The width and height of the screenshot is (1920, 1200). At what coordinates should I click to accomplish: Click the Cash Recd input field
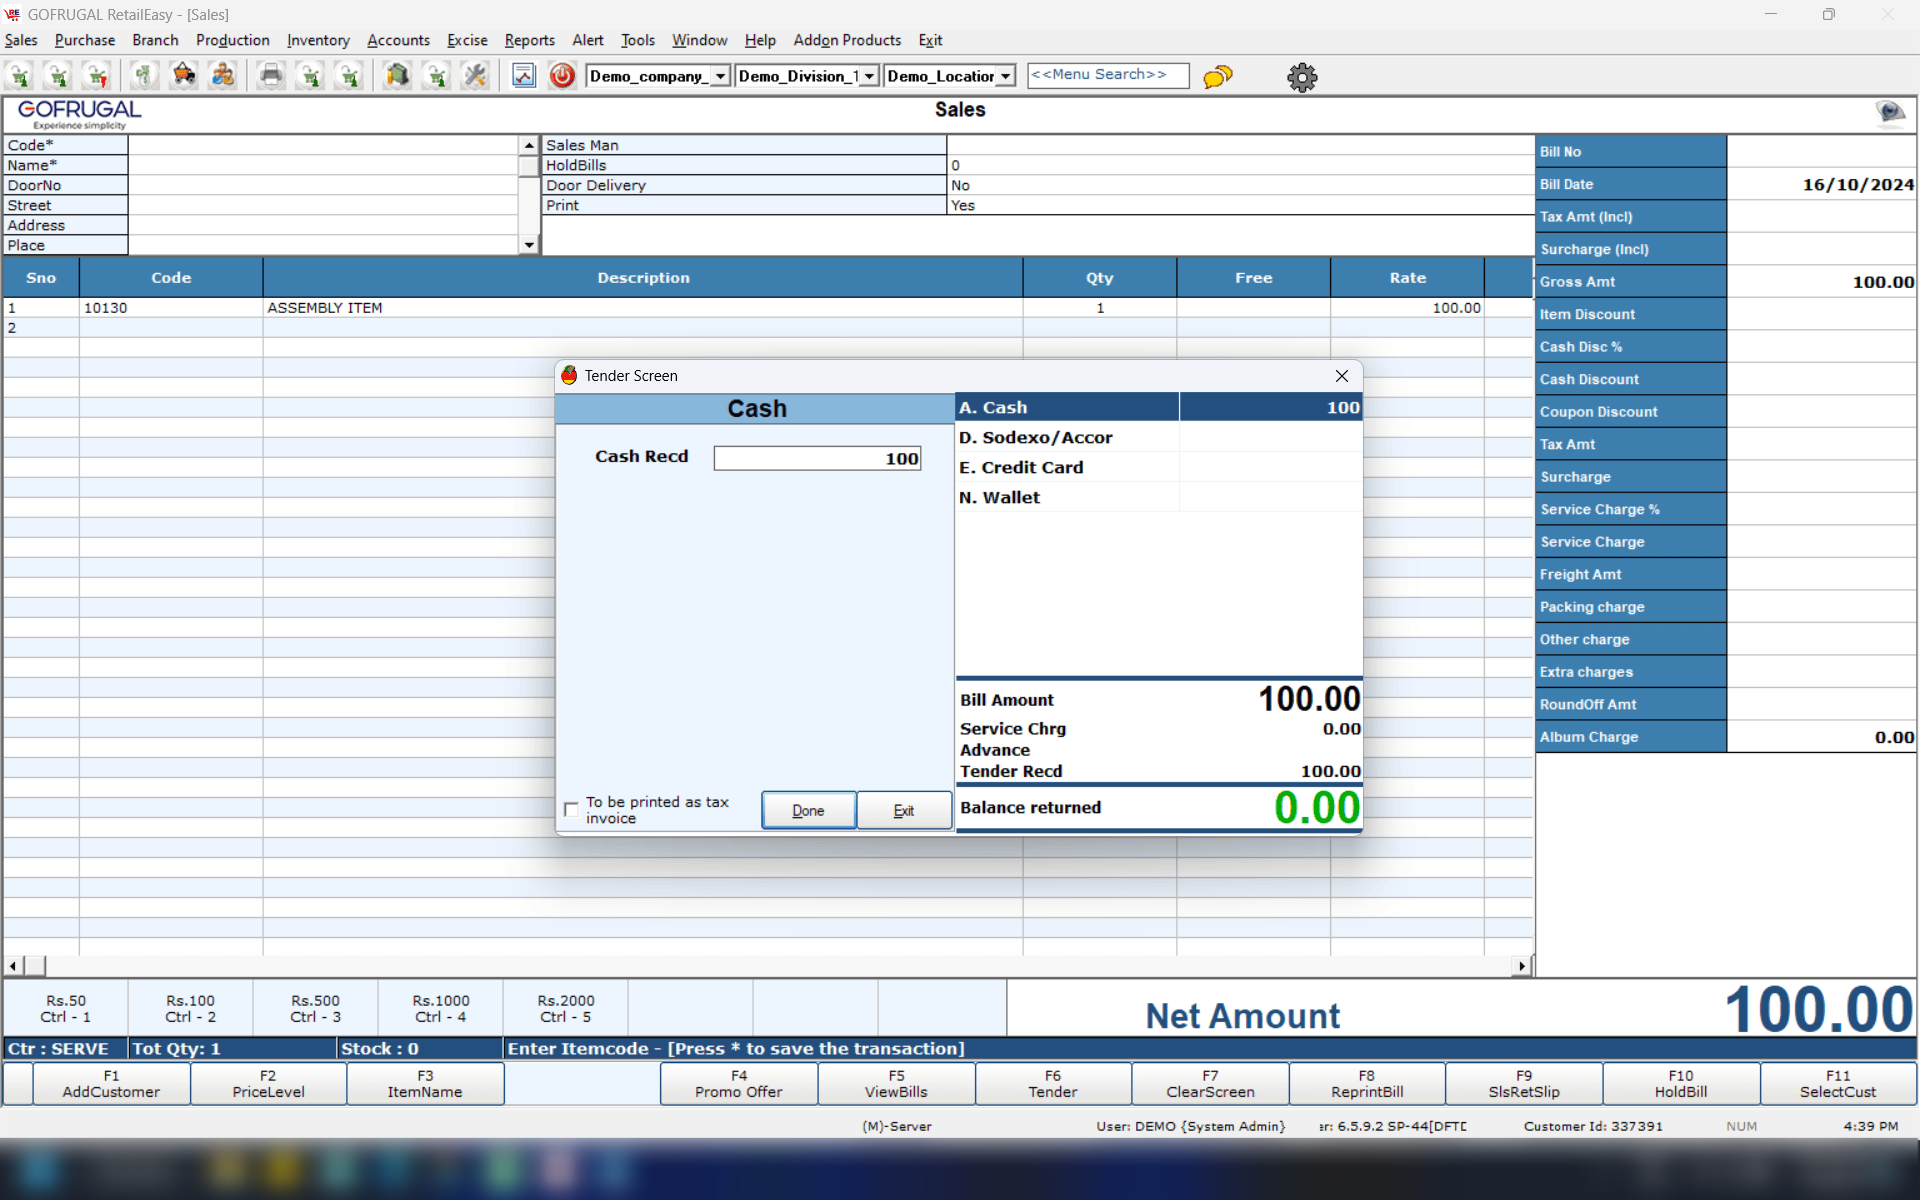point(817,458)
